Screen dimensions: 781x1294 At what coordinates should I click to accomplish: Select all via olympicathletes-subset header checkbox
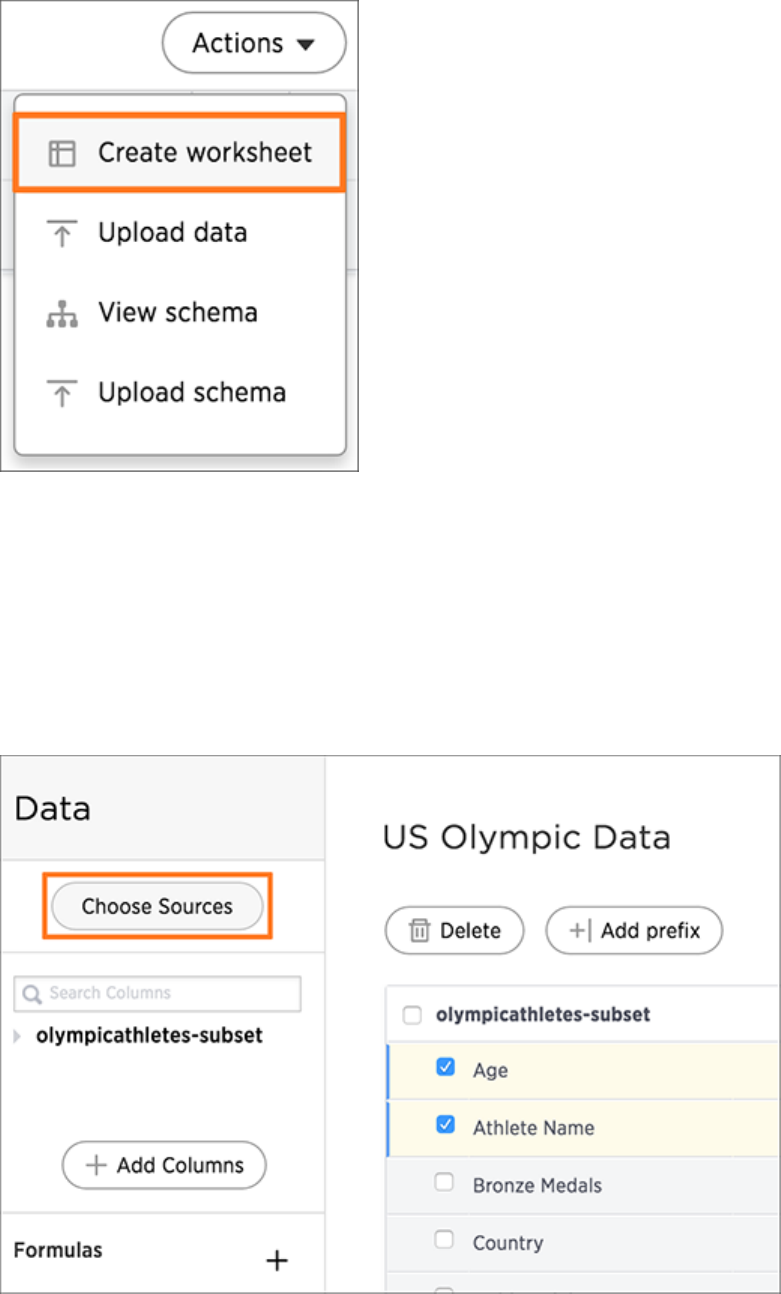[x=412, y=1015]
